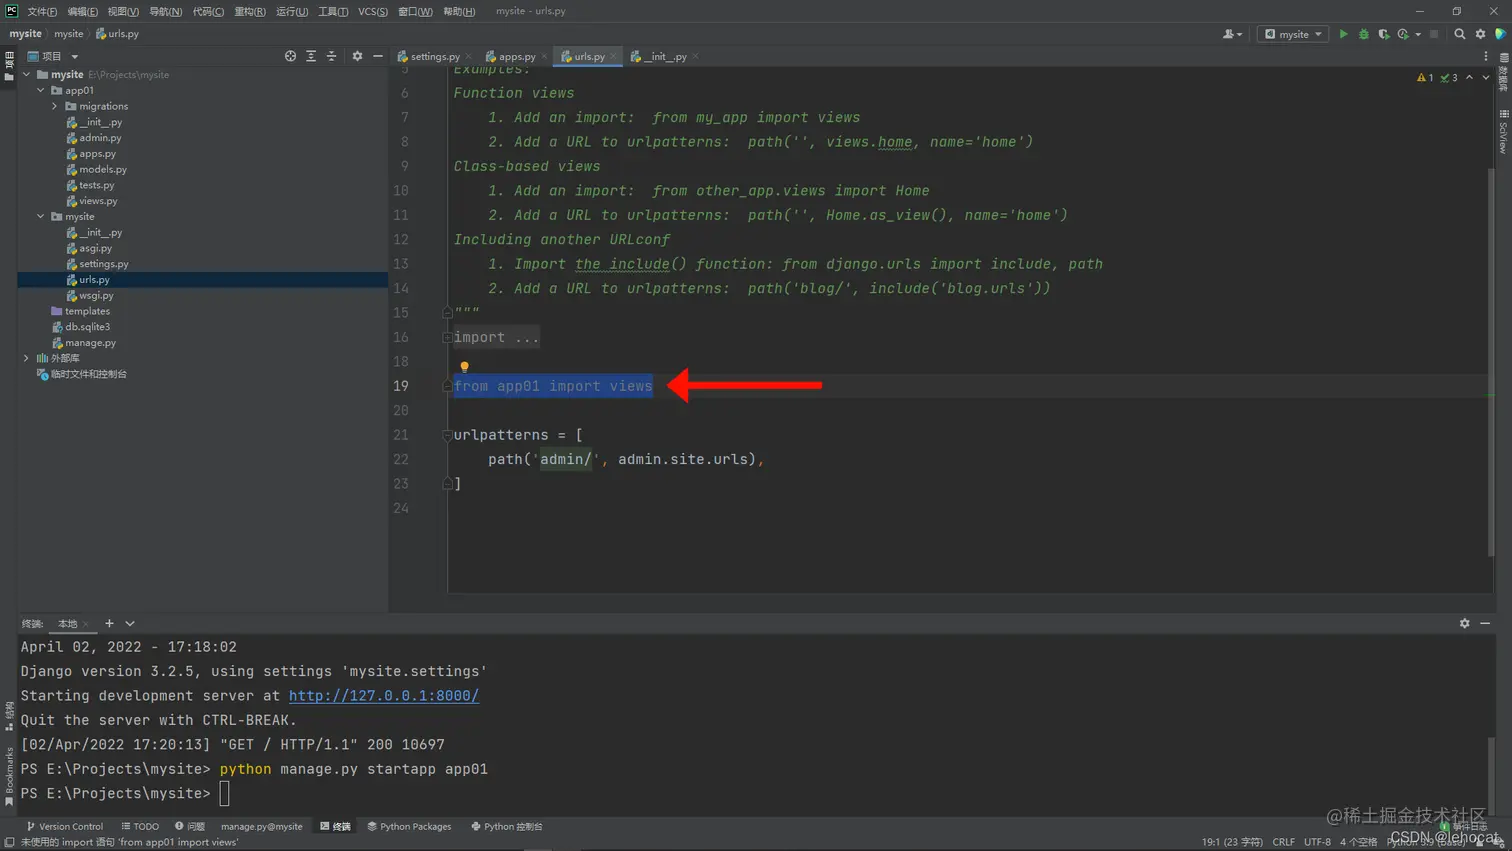
Task: Open the mysite run configuration dropdown
Action: (x=1293, y=34)
